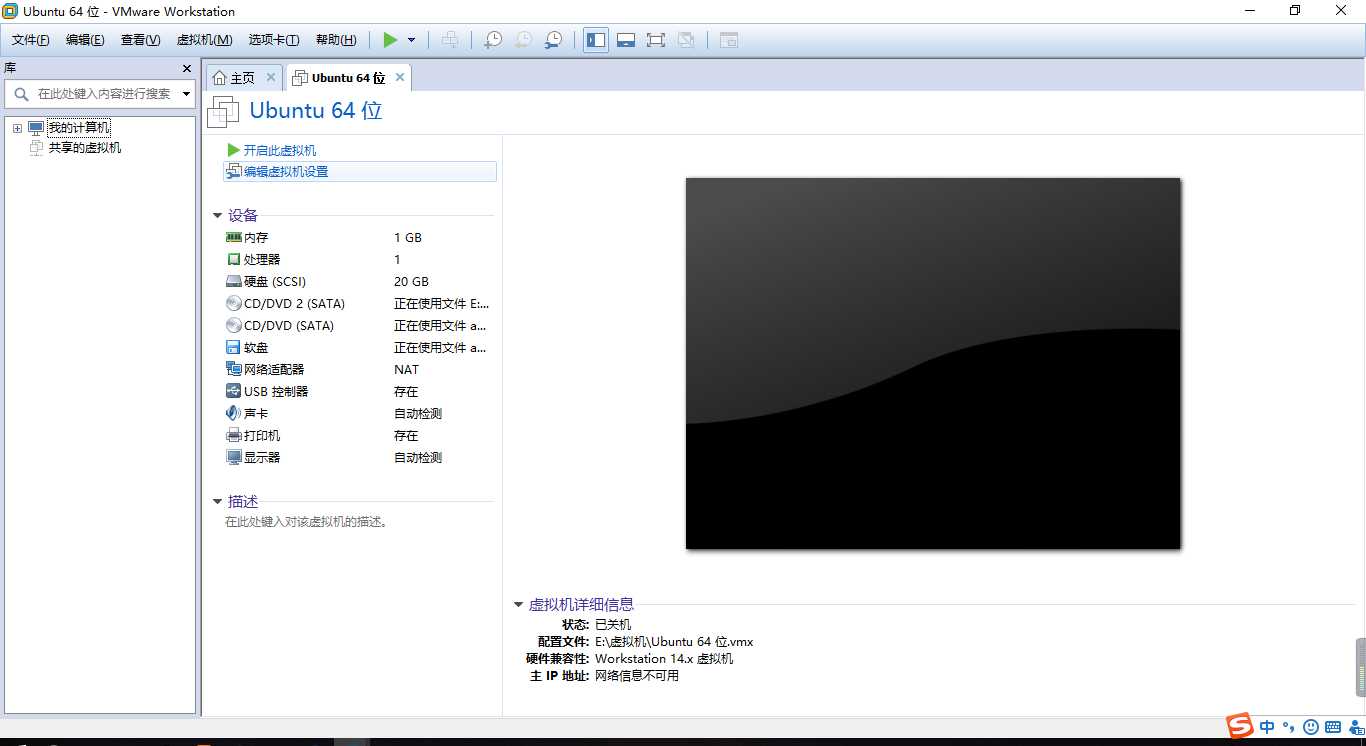This screenshot has width=1366, height=746.
Task: Select 共享的虚拟机 in the library tree
Action: 85,148
